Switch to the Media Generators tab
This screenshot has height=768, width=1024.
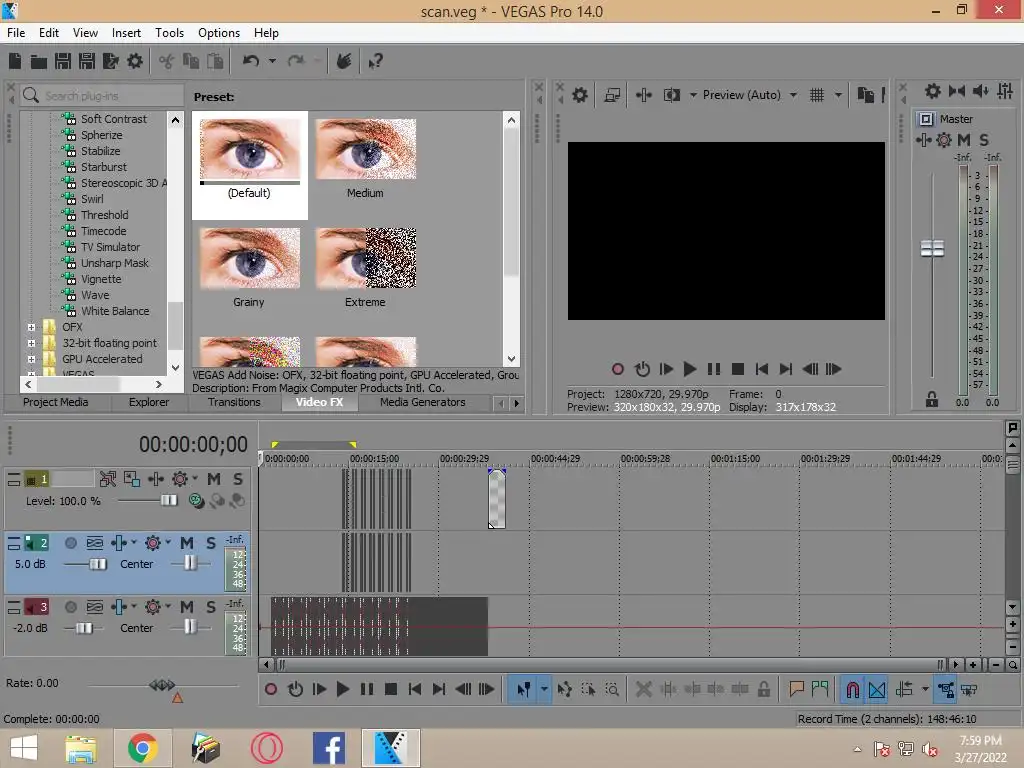tap(423, 402)
